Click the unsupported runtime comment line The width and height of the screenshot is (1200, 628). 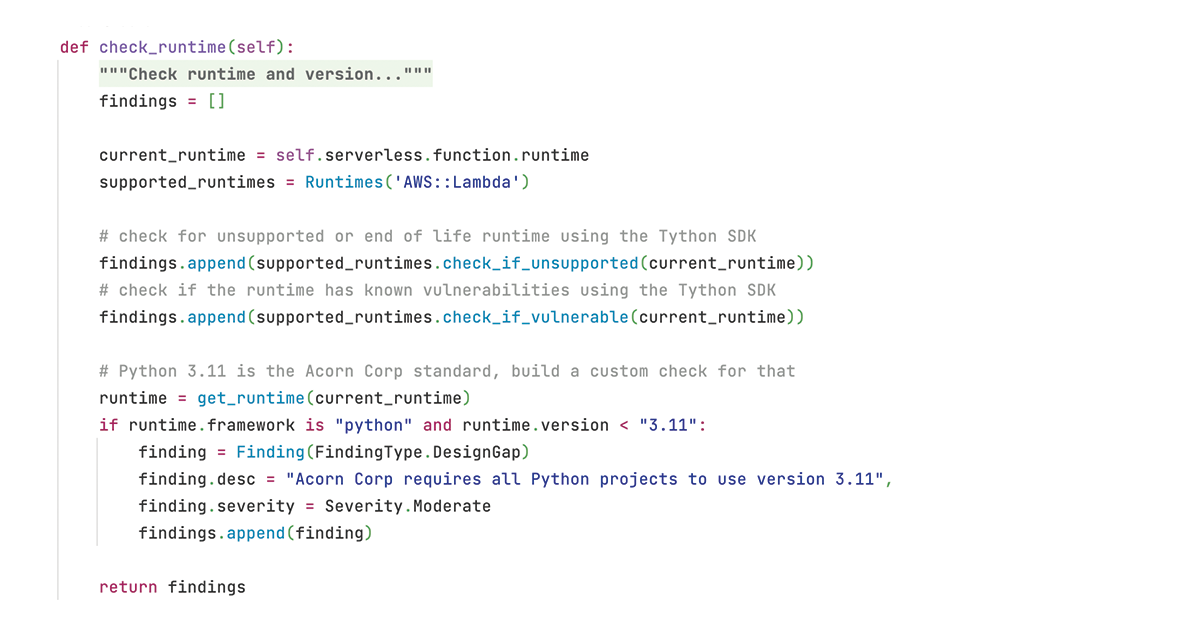point(427,236)
